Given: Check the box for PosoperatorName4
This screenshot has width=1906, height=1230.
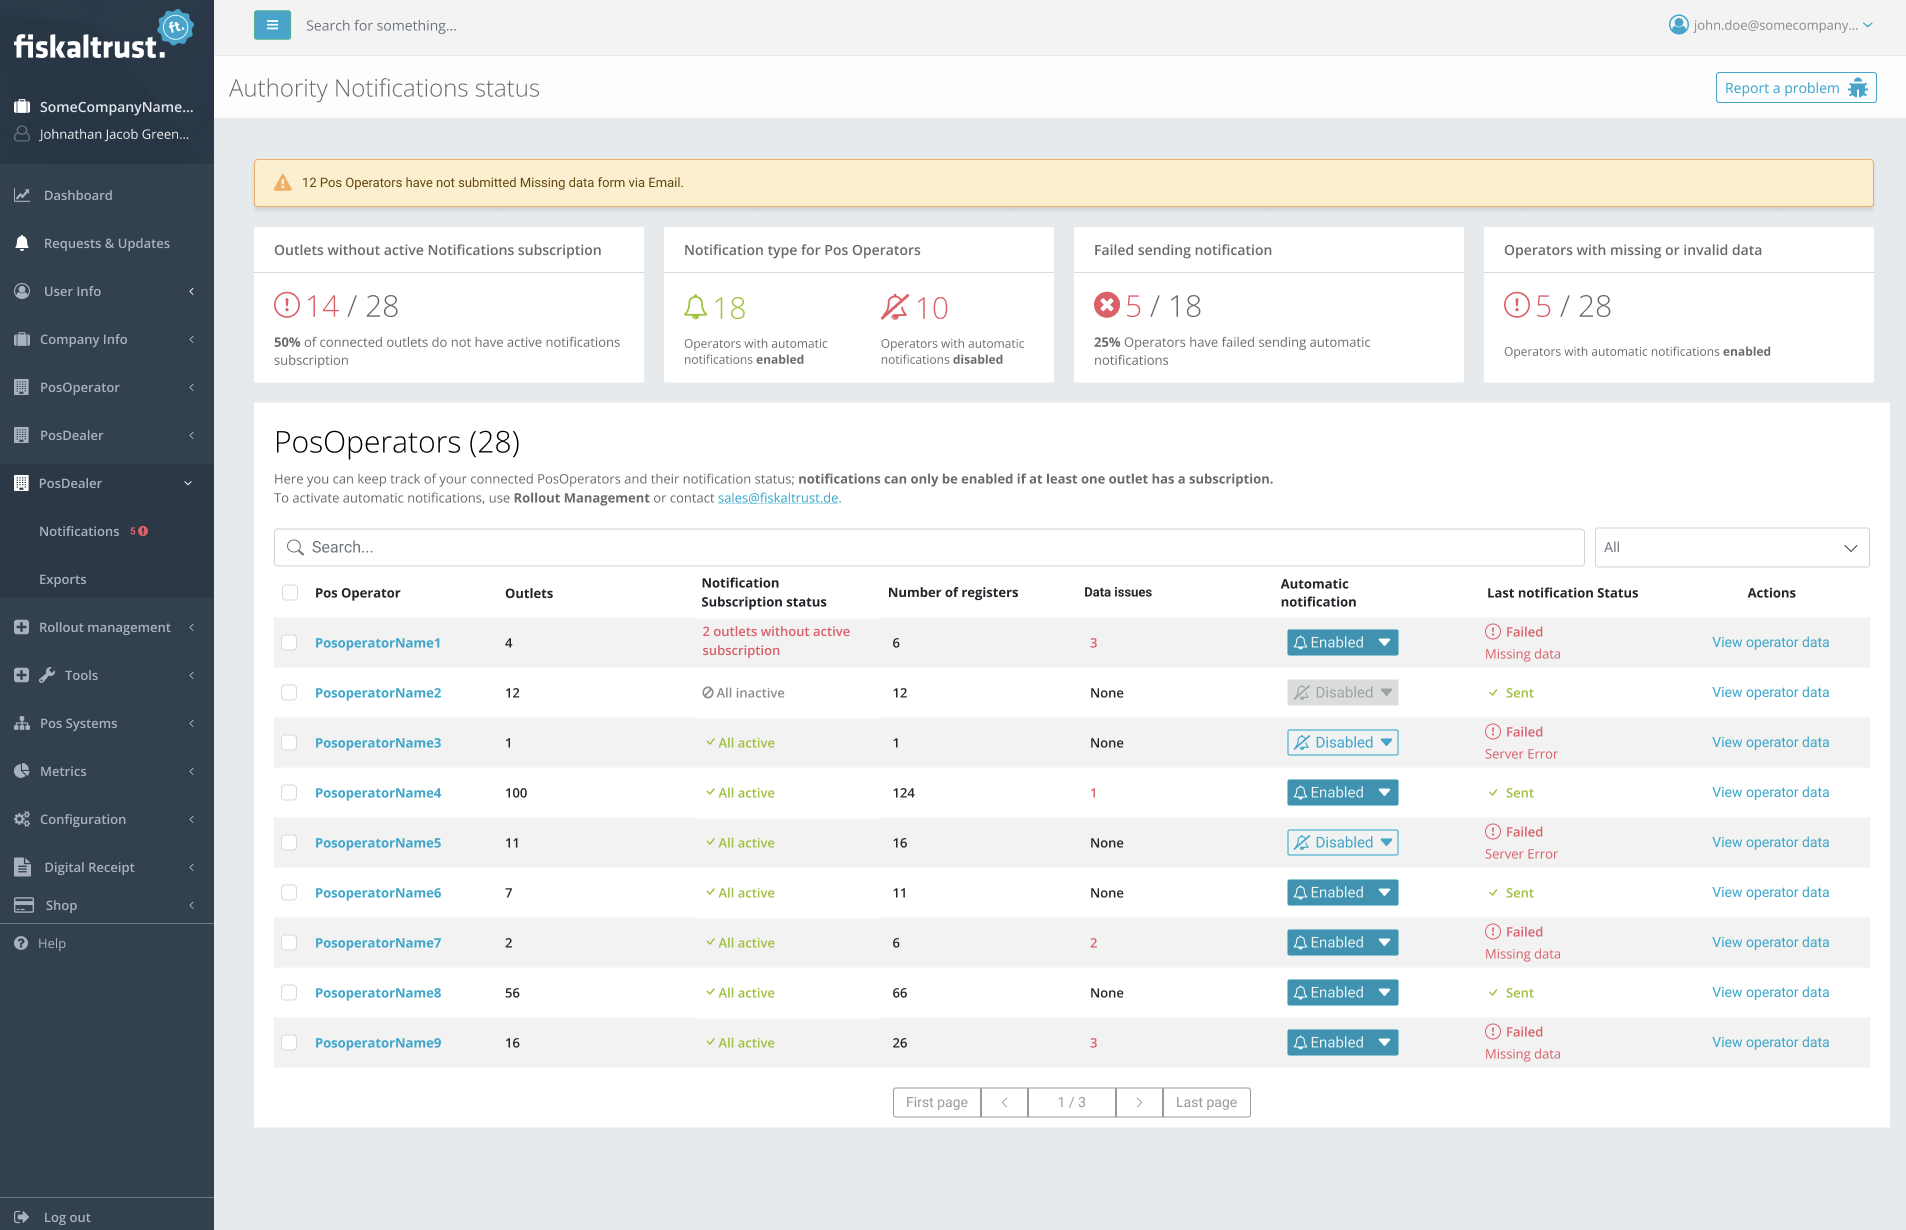Looking at the screenshot, I should (x=289, y=792).
